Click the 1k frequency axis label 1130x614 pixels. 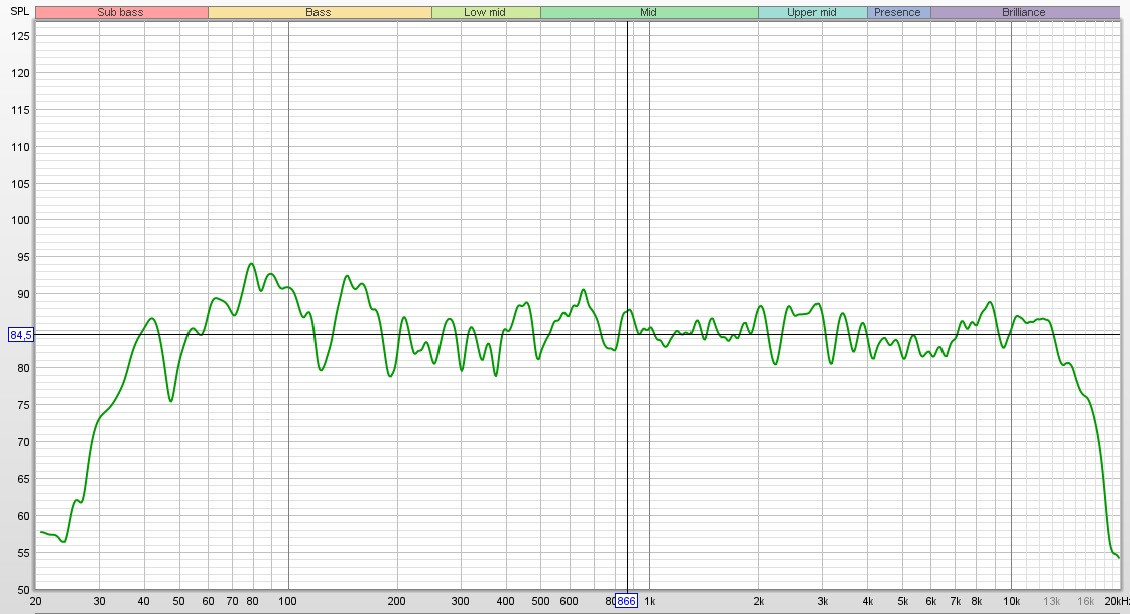(650, 601)
